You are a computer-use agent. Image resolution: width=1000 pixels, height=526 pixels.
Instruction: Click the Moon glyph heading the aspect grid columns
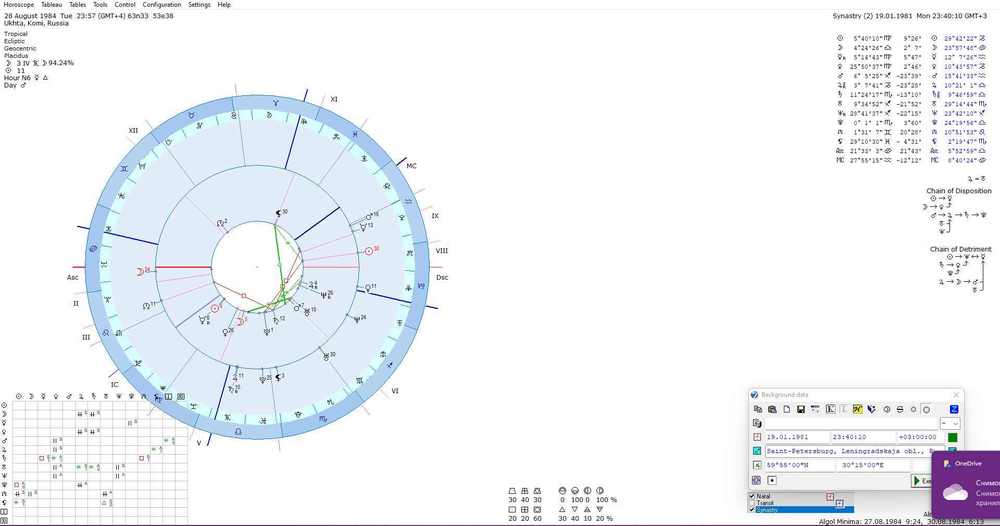point(31,396)
